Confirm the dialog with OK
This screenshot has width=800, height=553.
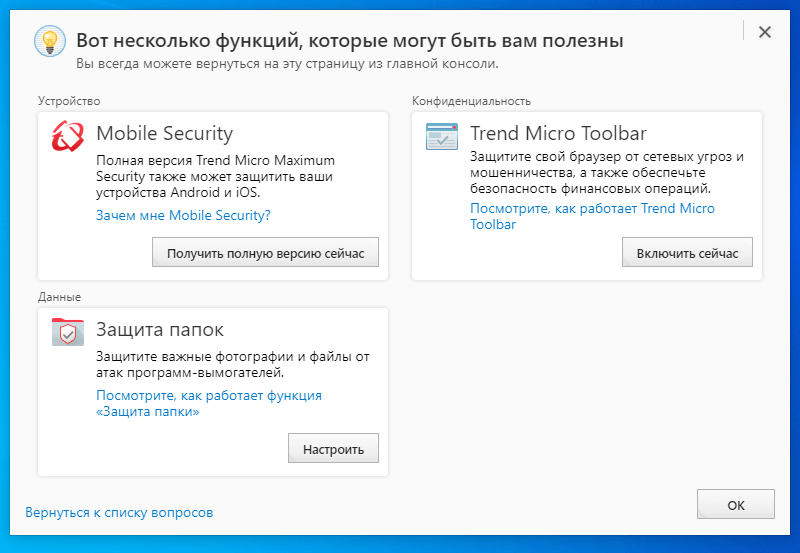pos(736,505)
